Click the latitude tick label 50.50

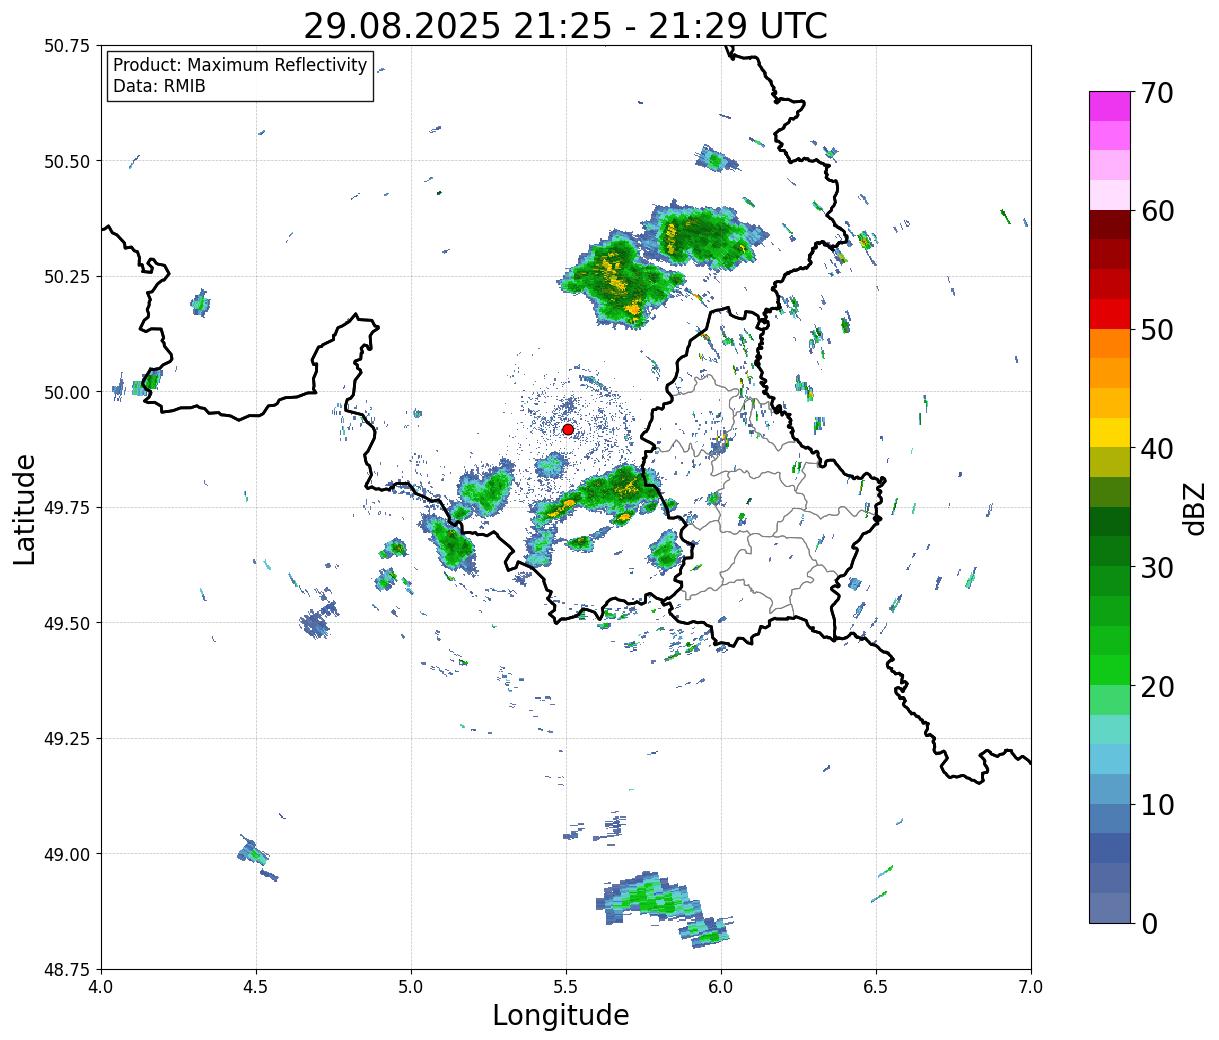point(67,161)
